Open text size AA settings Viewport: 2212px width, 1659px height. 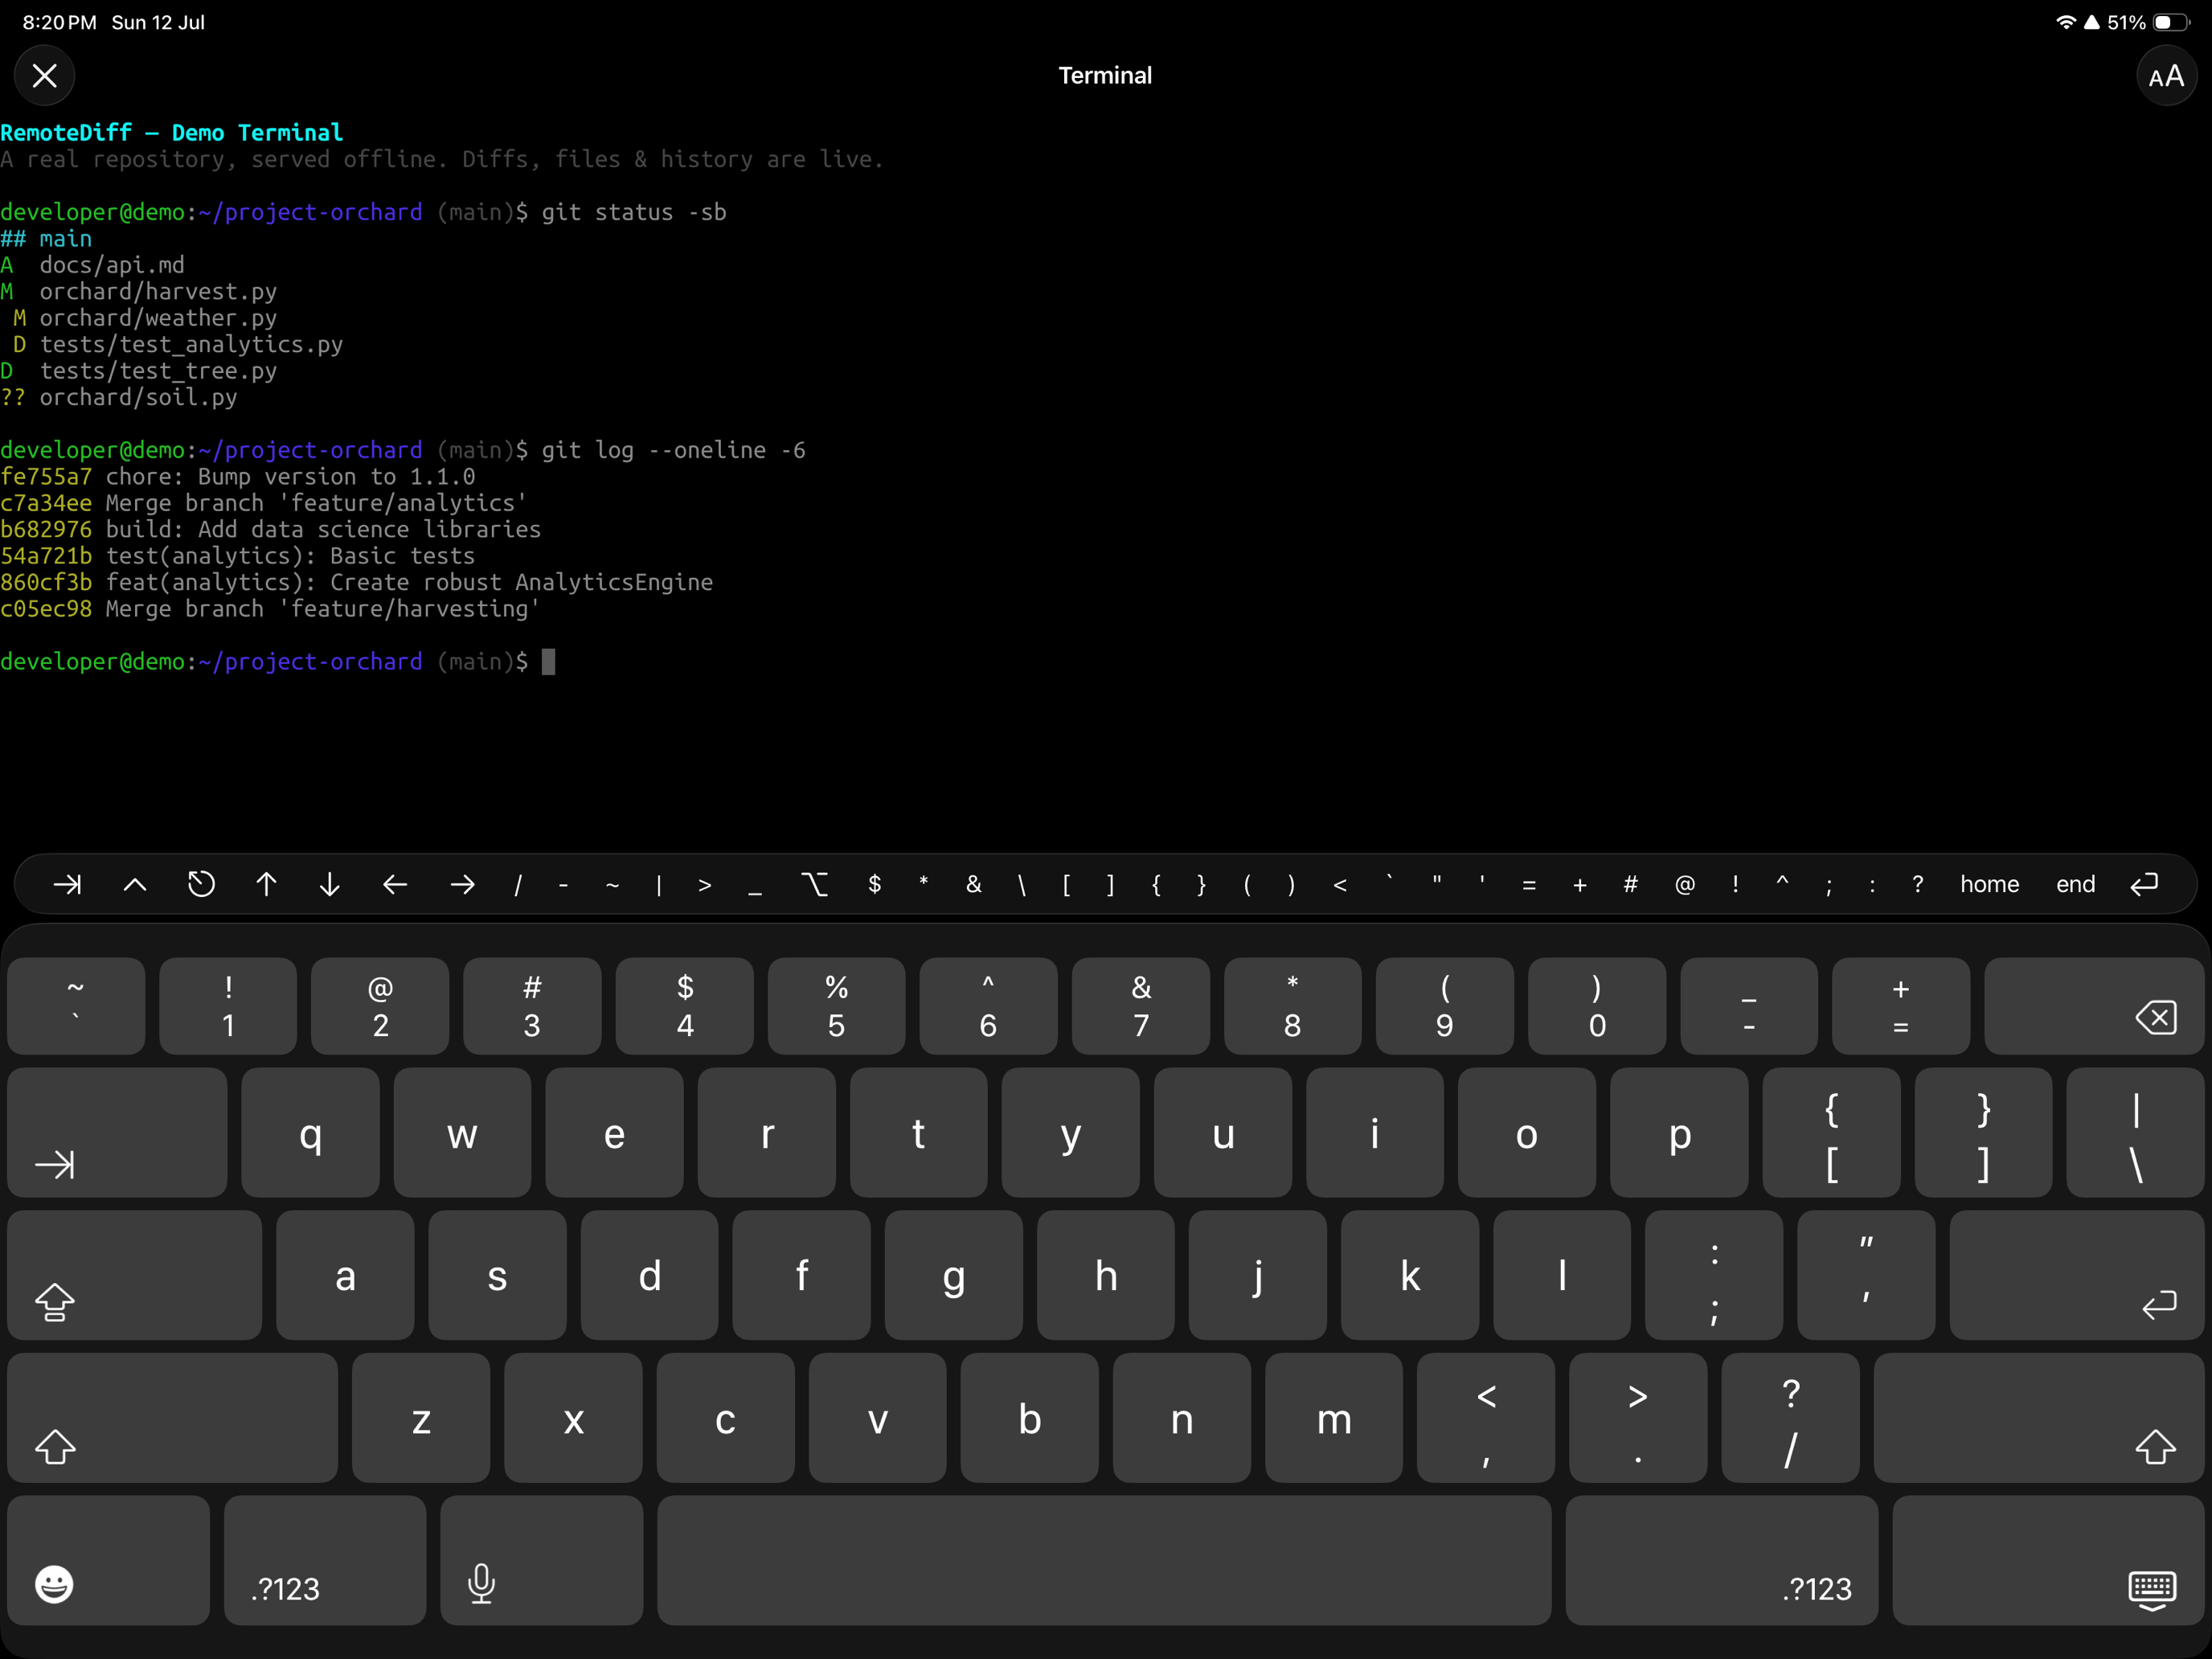[2166, 75]
